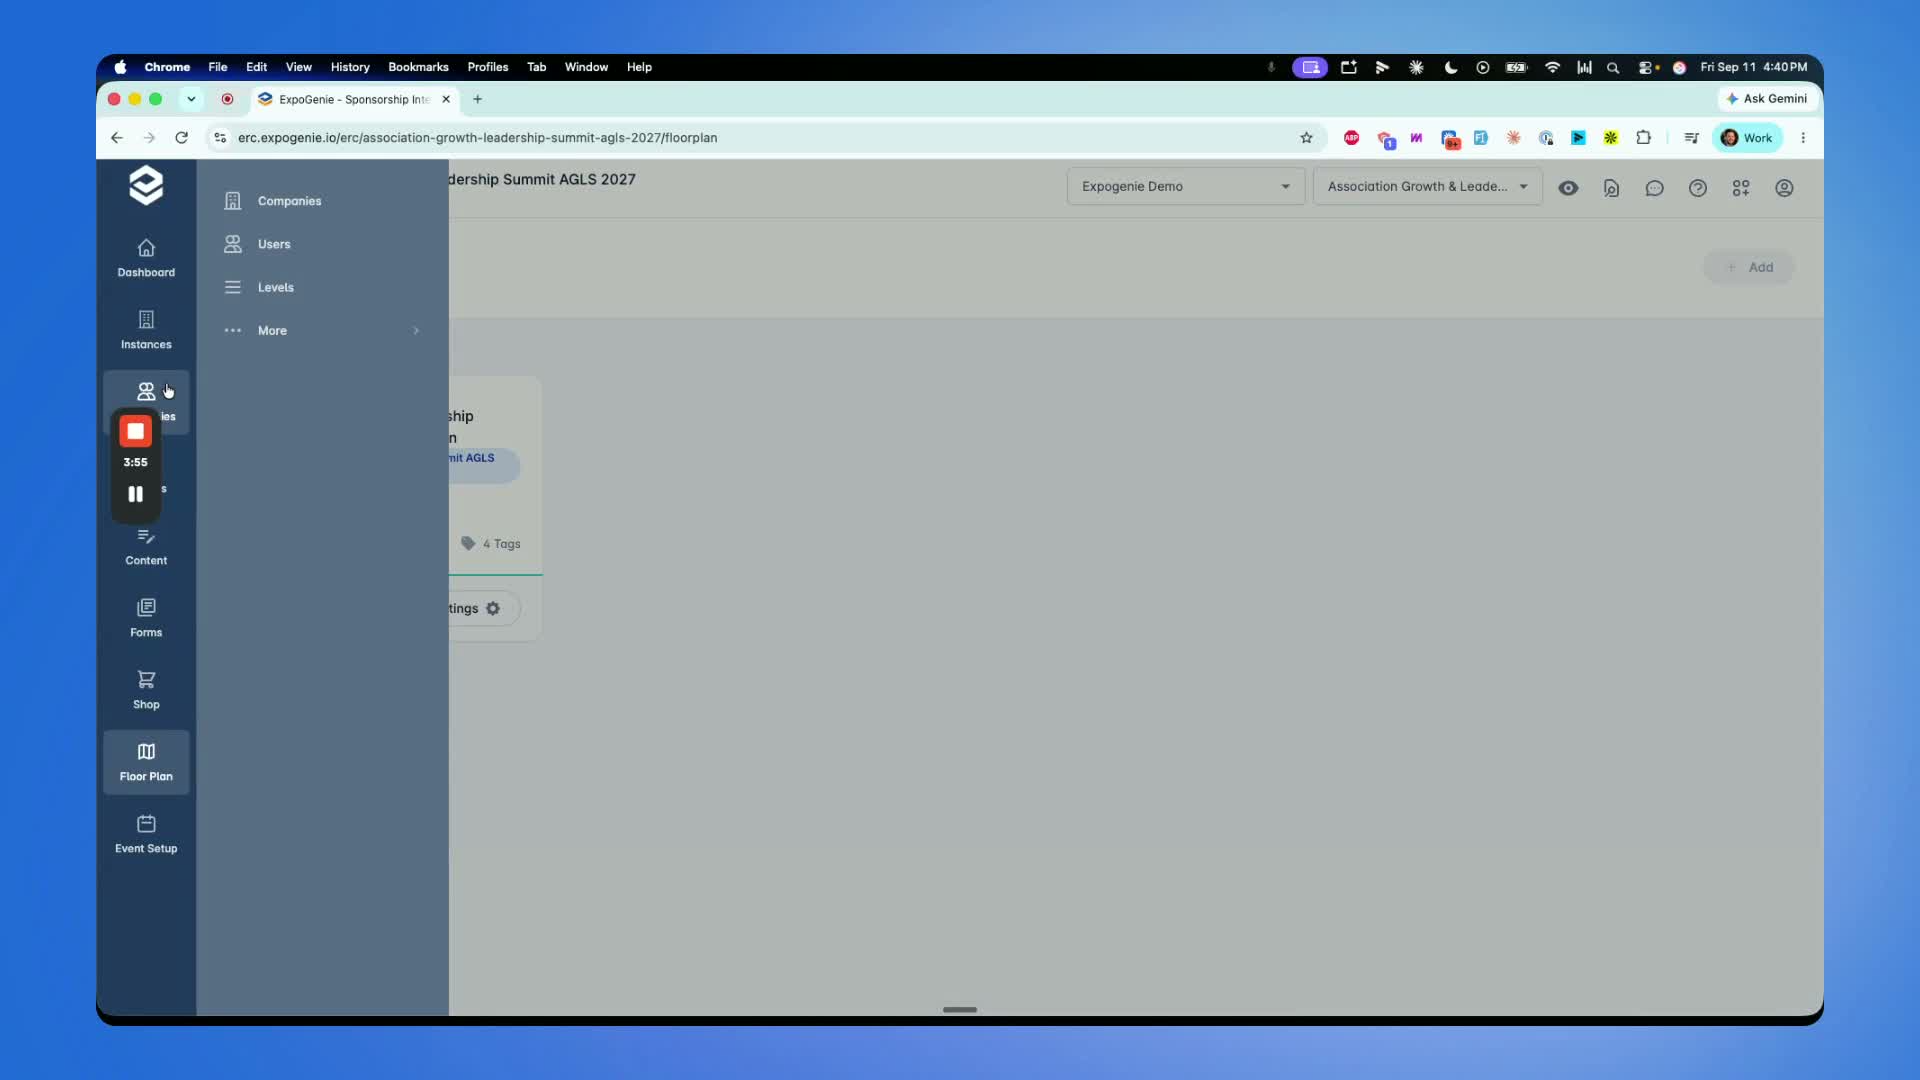The height and width of the screenshot is (1080, 1920).
Task: Open the Control Center menu bar icon
Action: (1647, 67)
